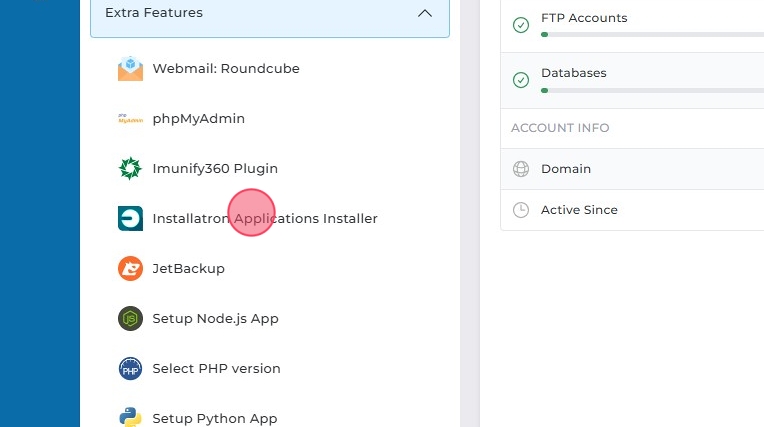
Task: Open Installatron Applications Installer
Action: [265, 219]
